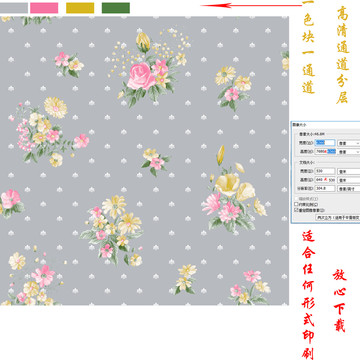Image resolution: width=360 pixels, height=360 pixels.
Task: Open the pixel height unit dropdown
Action: click(x=349, y=151)
